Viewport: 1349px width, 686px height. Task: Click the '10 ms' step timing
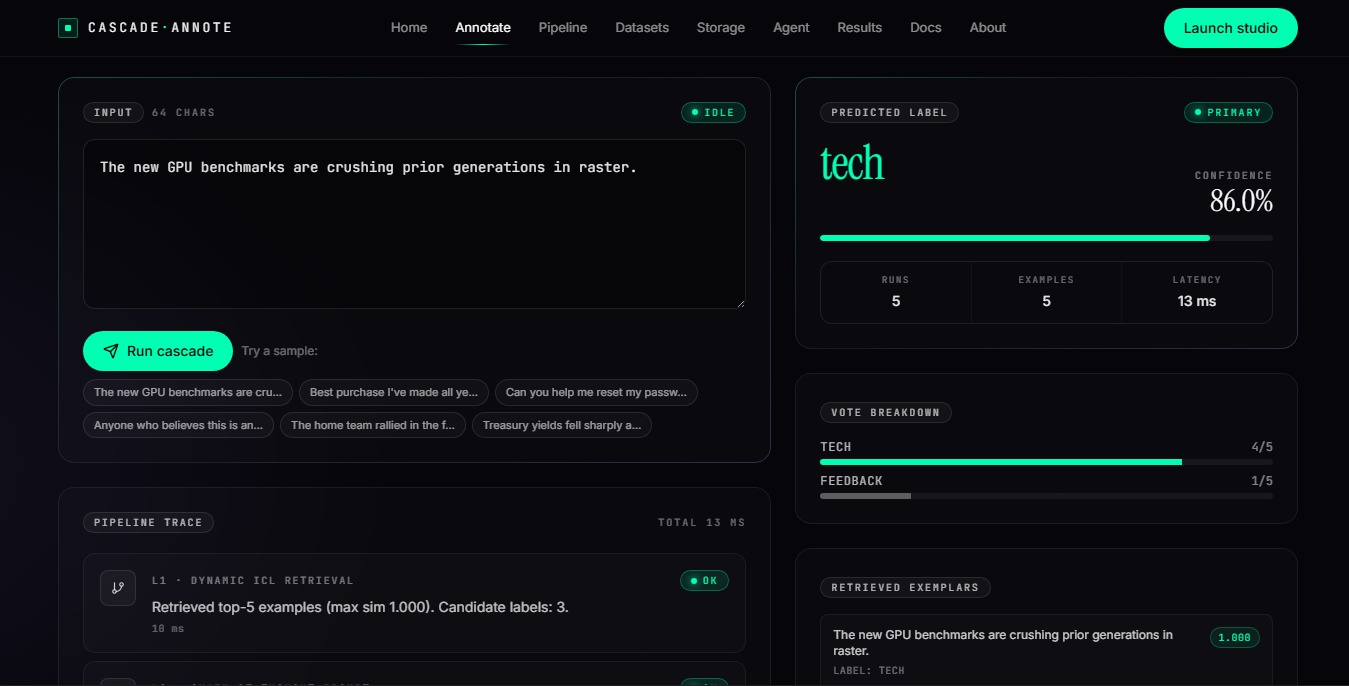pos(168,629)
